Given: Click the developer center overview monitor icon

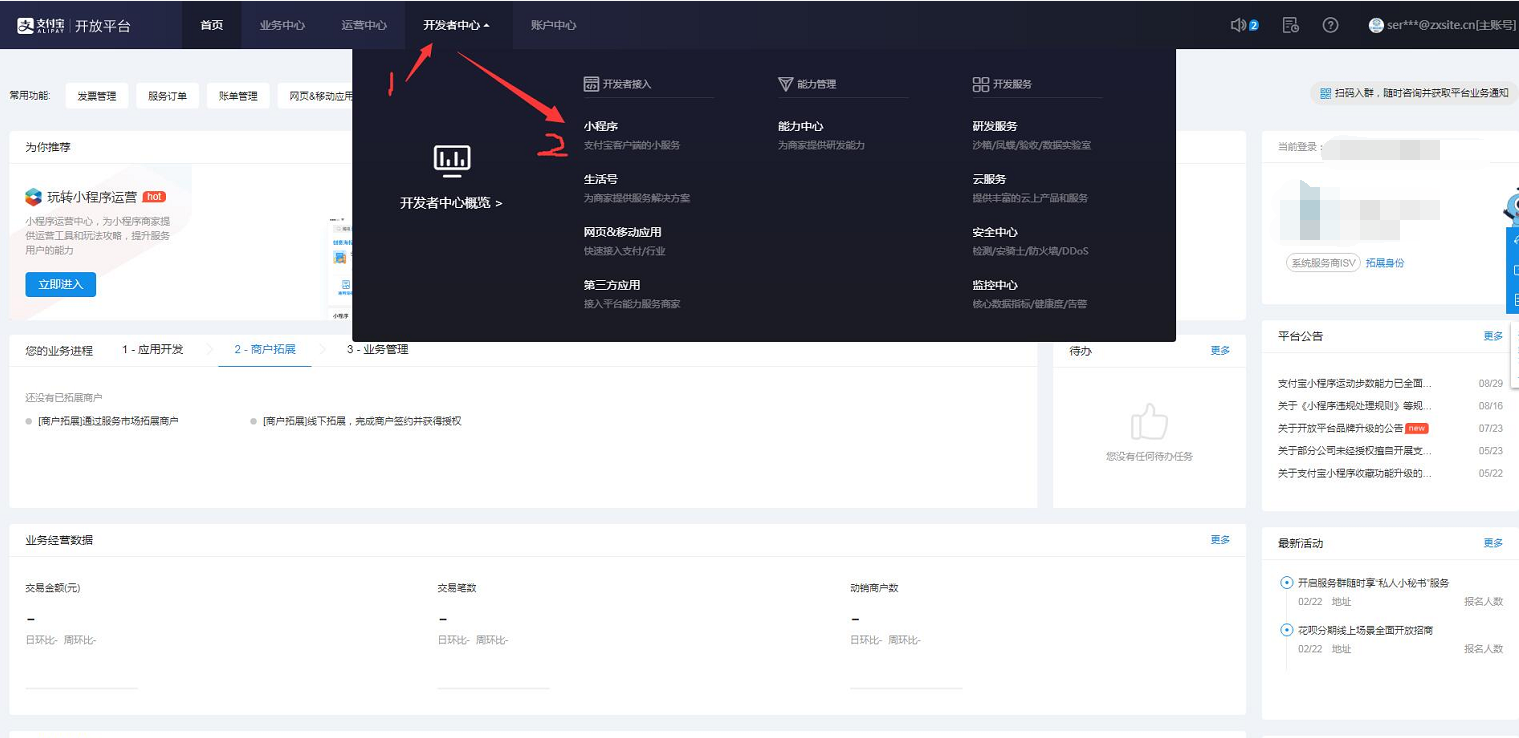Looking at the screenshot, I should click(451, 160).
